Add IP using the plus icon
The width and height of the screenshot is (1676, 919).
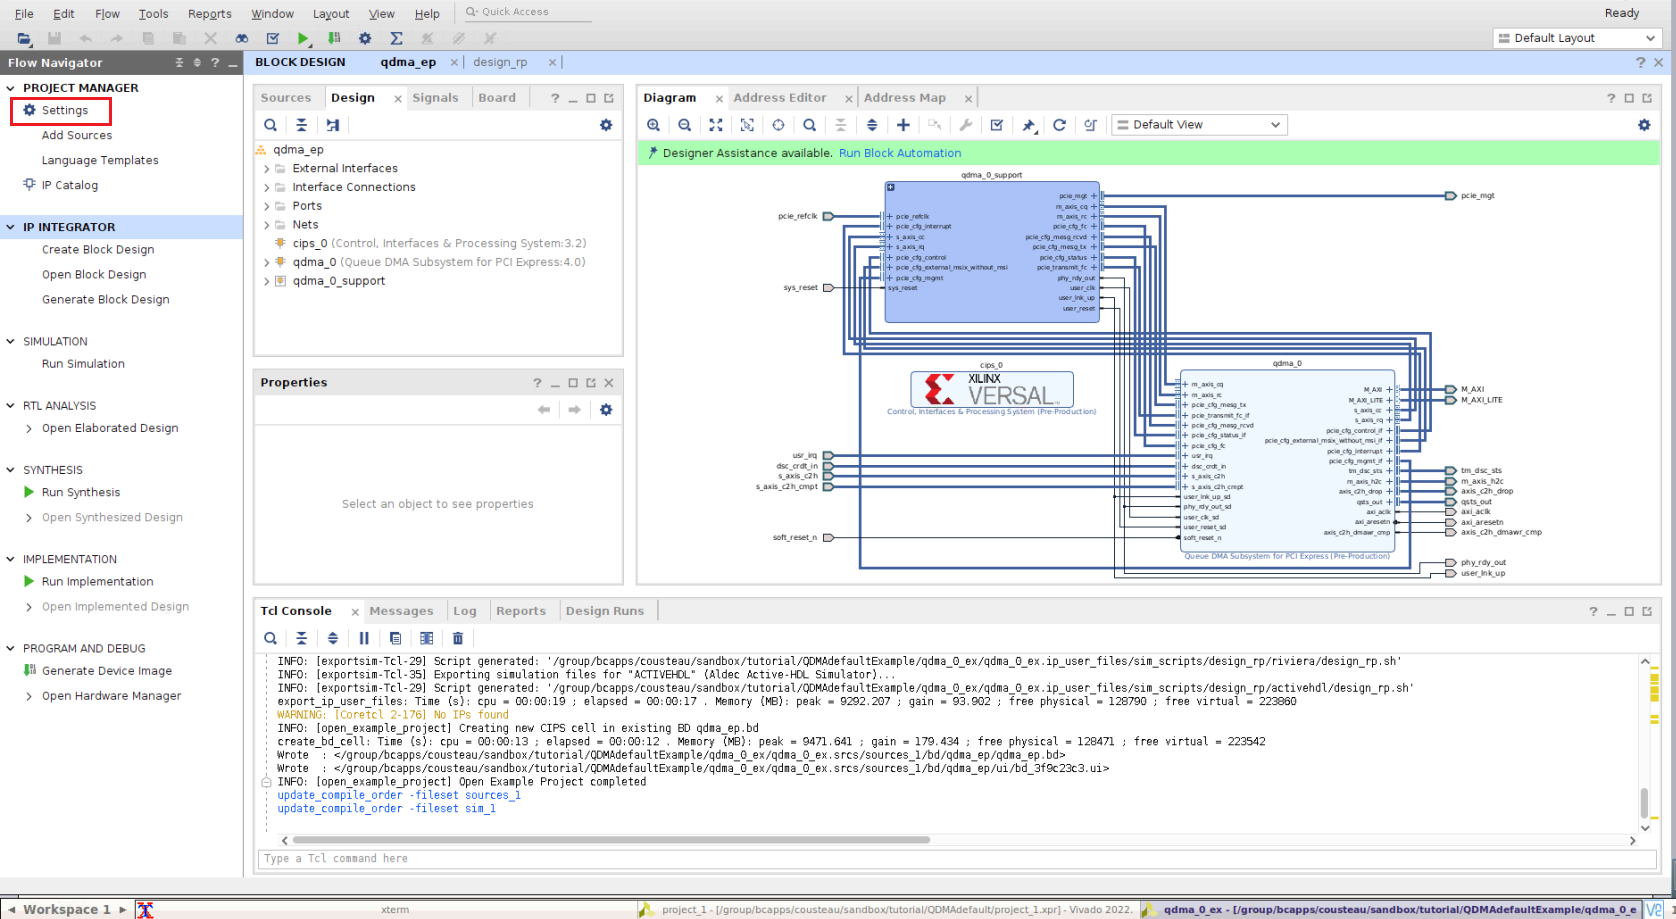pos(903,125)
